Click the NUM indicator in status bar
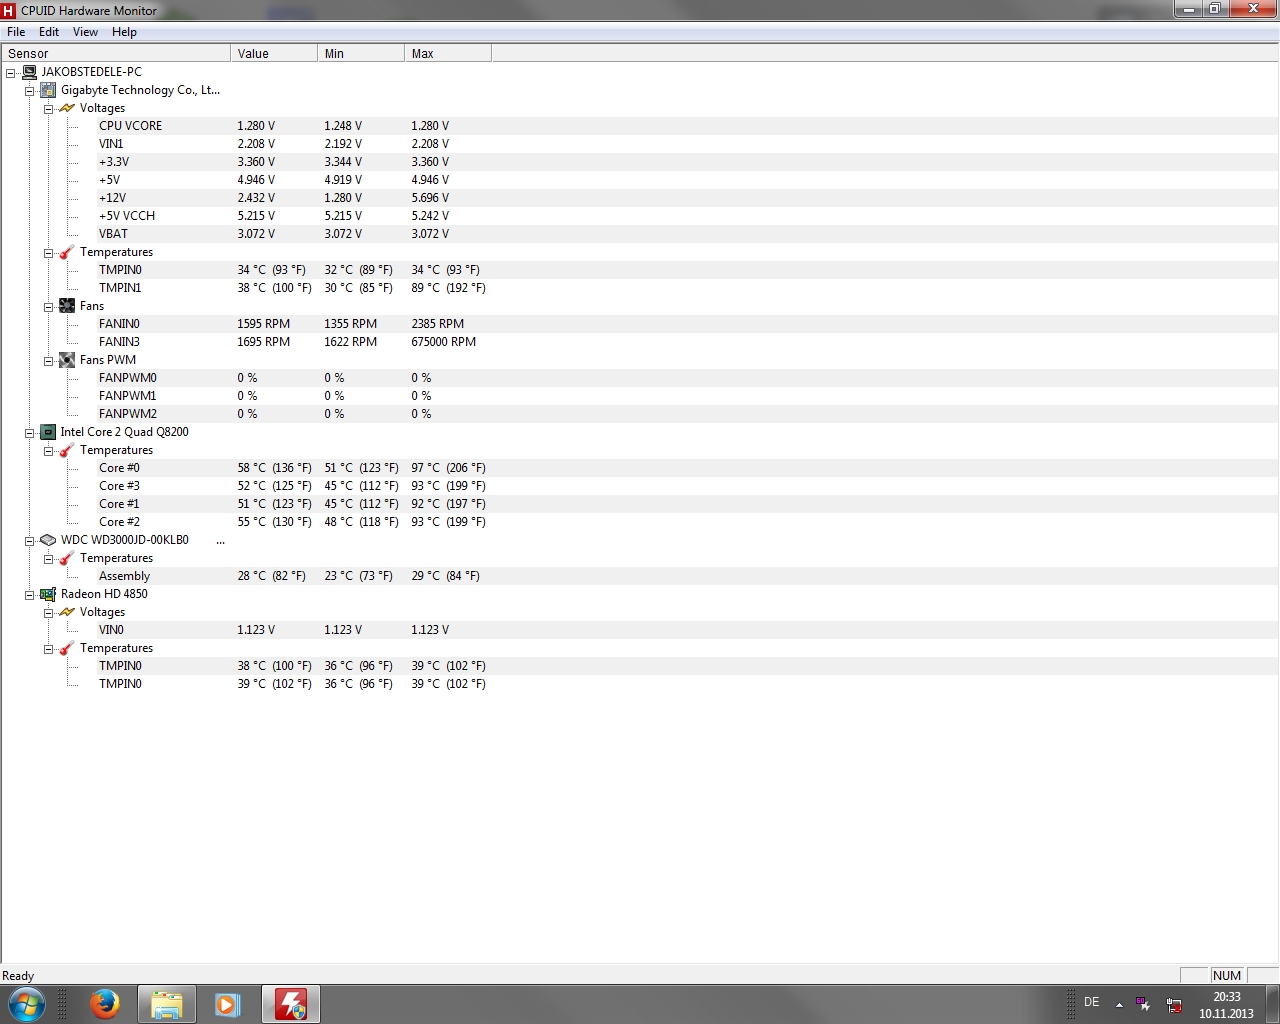 point(1227,976)
